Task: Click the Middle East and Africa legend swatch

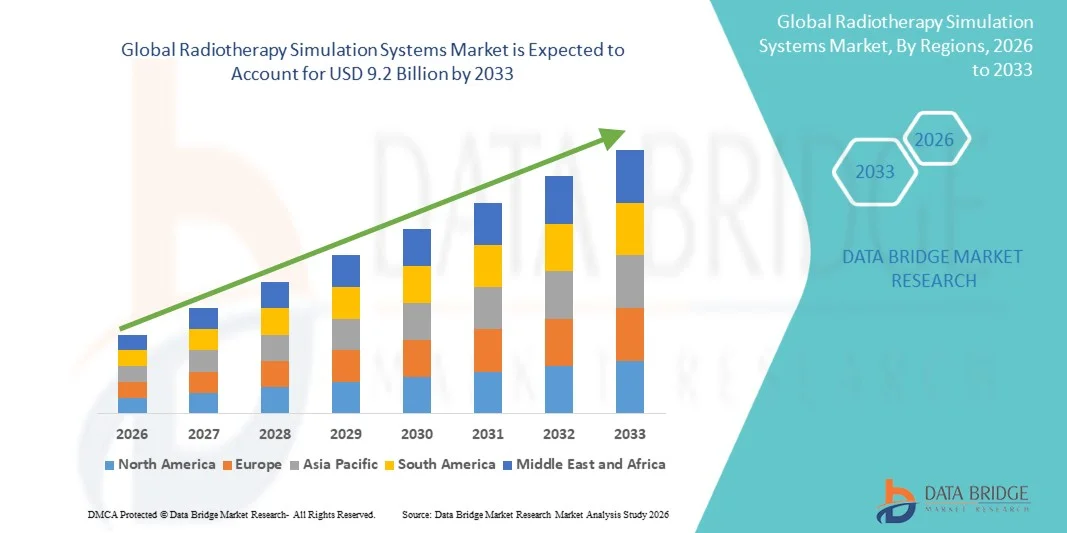Action: click(508, 466)
